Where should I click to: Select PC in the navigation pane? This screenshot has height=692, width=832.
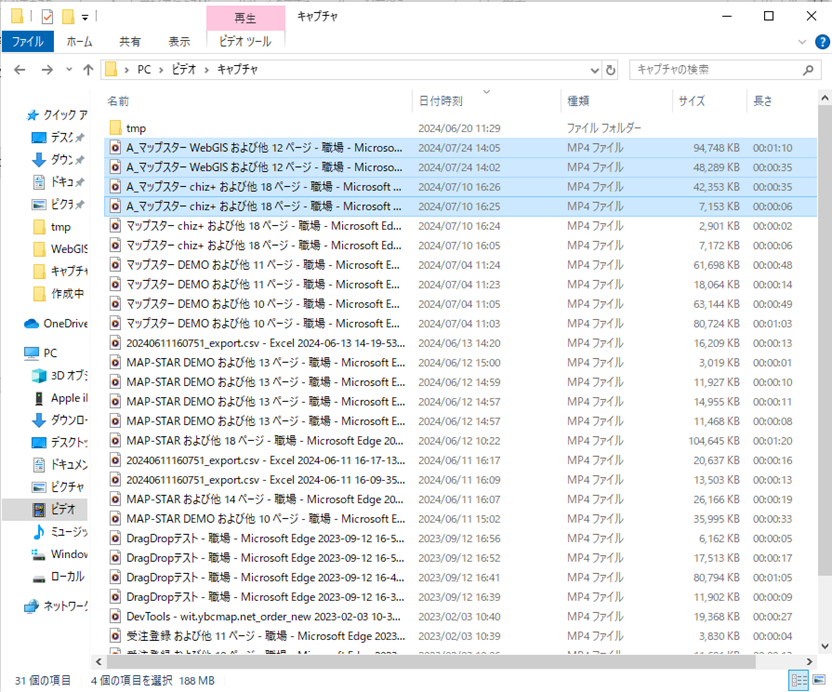click(41, 353)
